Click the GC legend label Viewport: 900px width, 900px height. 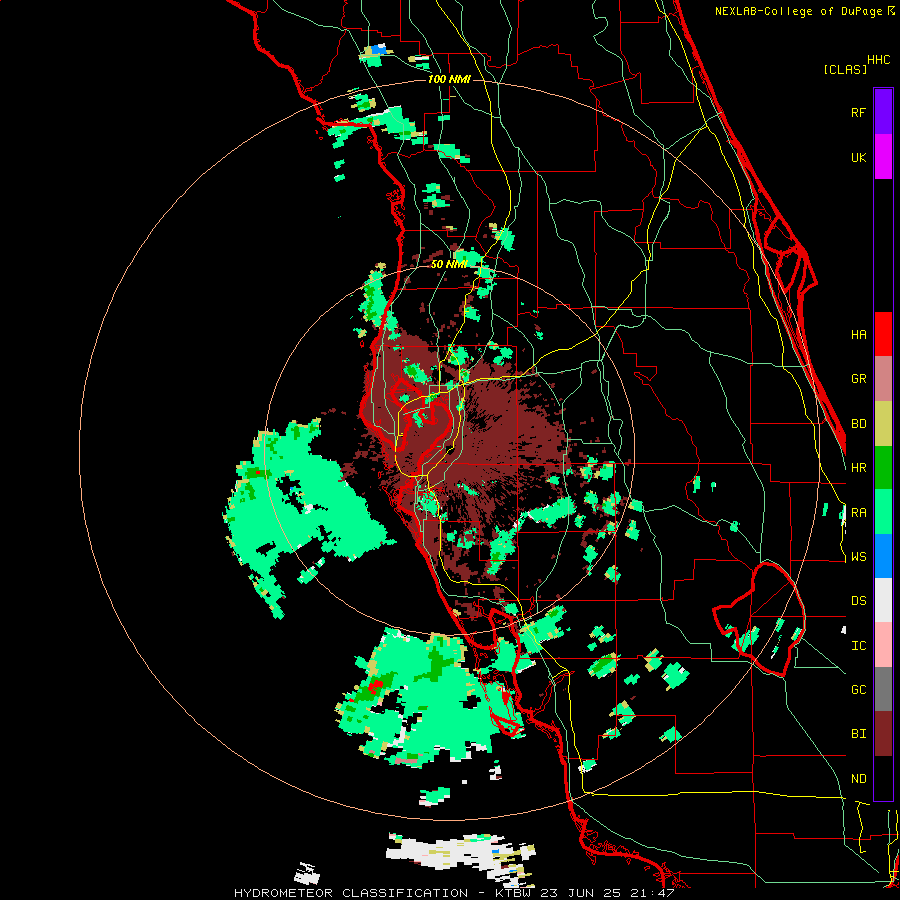click(x=858, y=689)
